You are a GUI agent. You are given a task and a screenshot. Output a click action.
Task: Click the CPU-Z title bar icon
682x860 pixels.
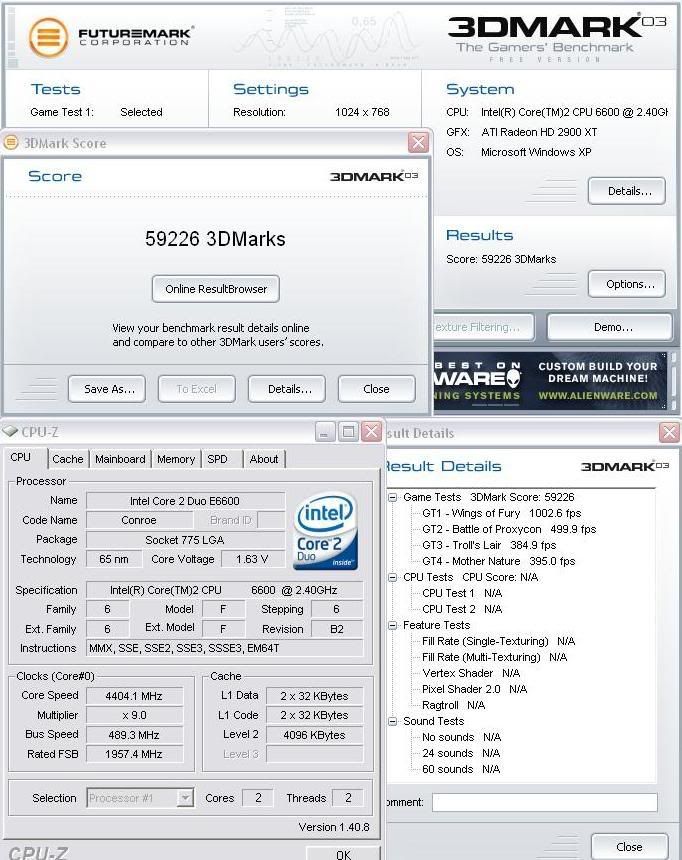(x=10, y=432)
